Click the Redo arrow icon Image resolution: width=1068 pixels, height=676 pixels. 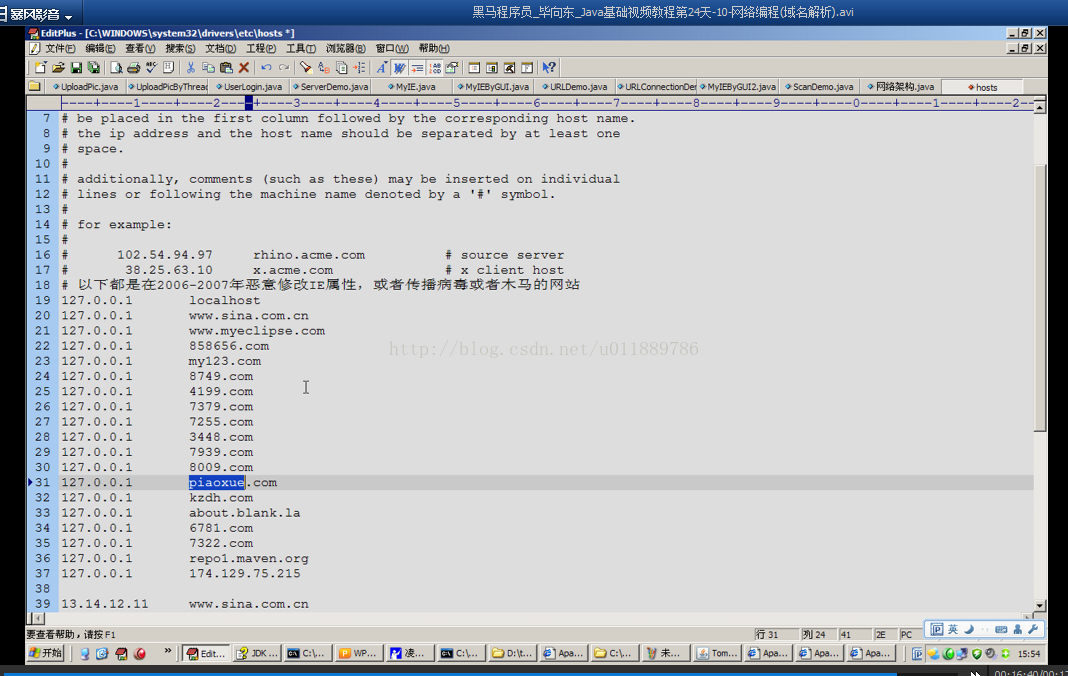coord(284,67)
